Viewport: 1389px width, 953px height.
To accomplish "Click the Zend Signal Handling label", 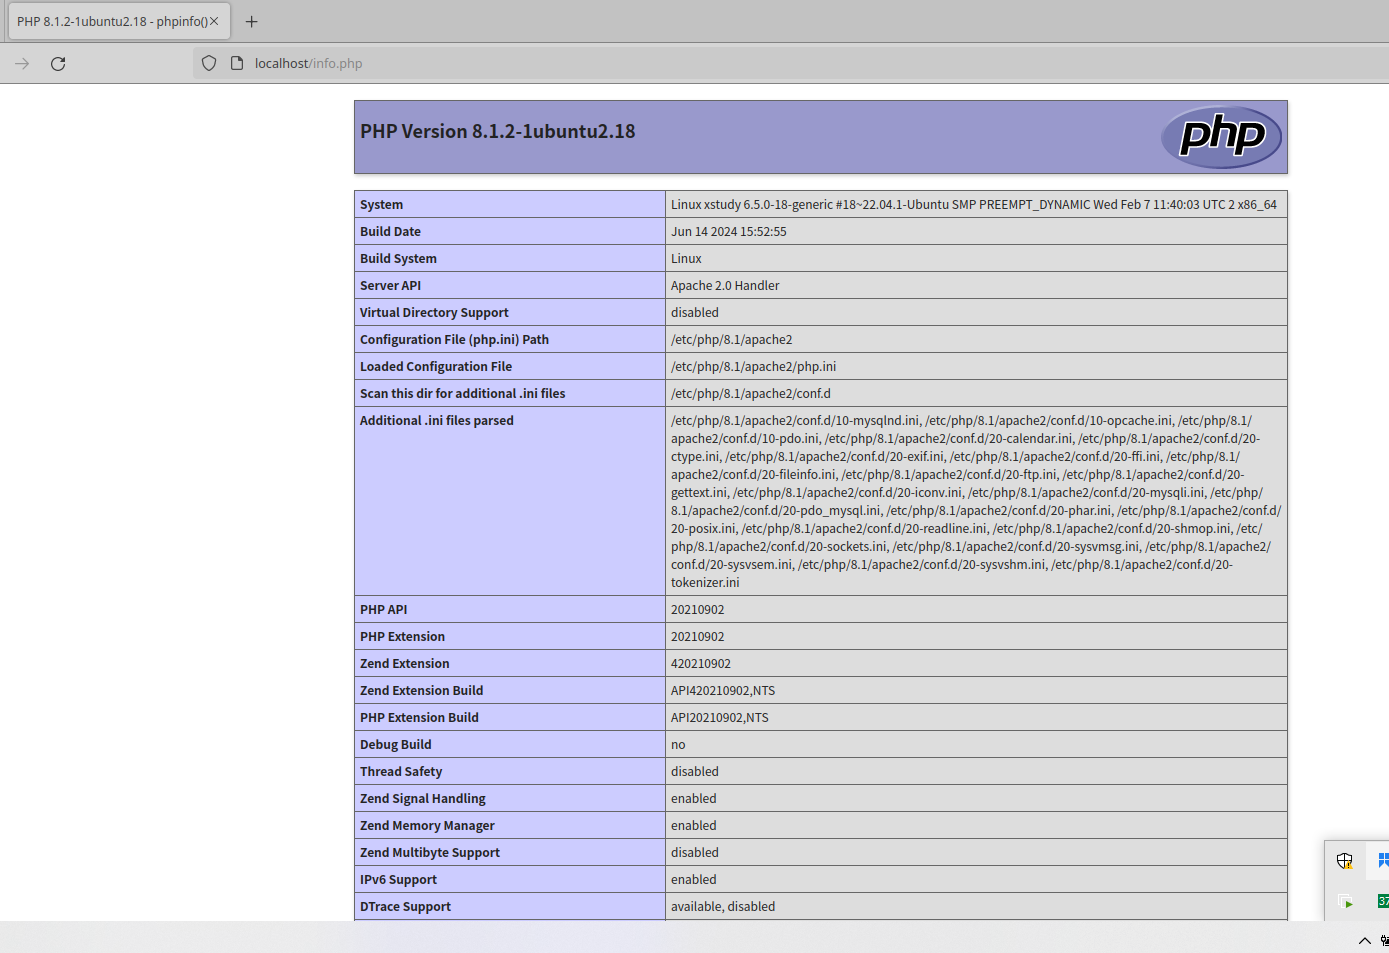I will pyautogui.click(x=423, y=798).
